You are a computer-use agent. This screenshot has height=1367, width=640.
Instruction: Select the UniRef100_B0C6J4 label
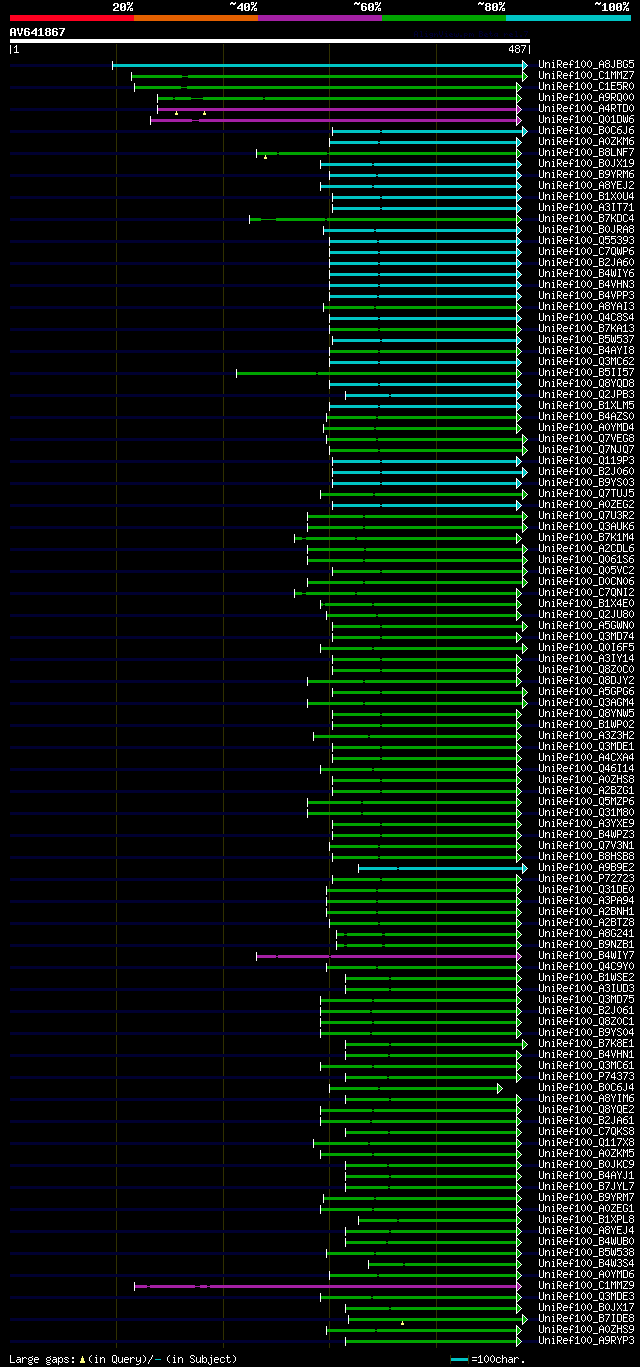[586, 1088]
